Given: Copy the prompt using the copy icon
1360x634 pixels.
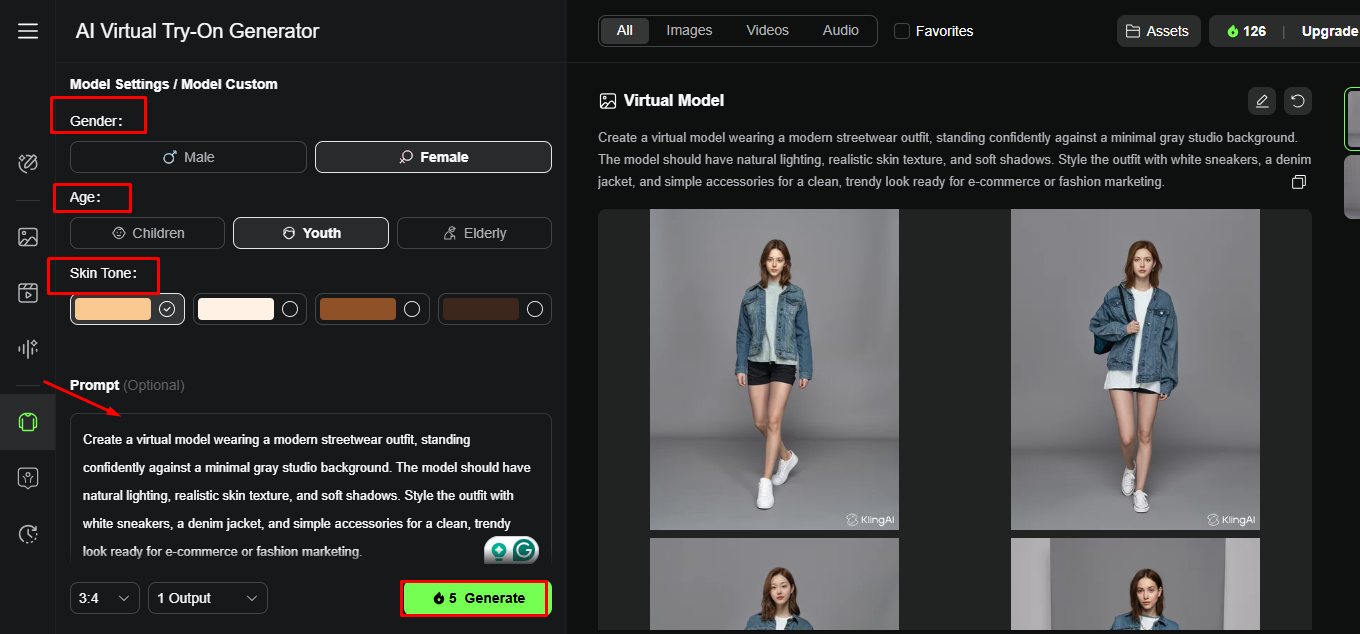Looking at the screenshot, I should [1299, 181].
